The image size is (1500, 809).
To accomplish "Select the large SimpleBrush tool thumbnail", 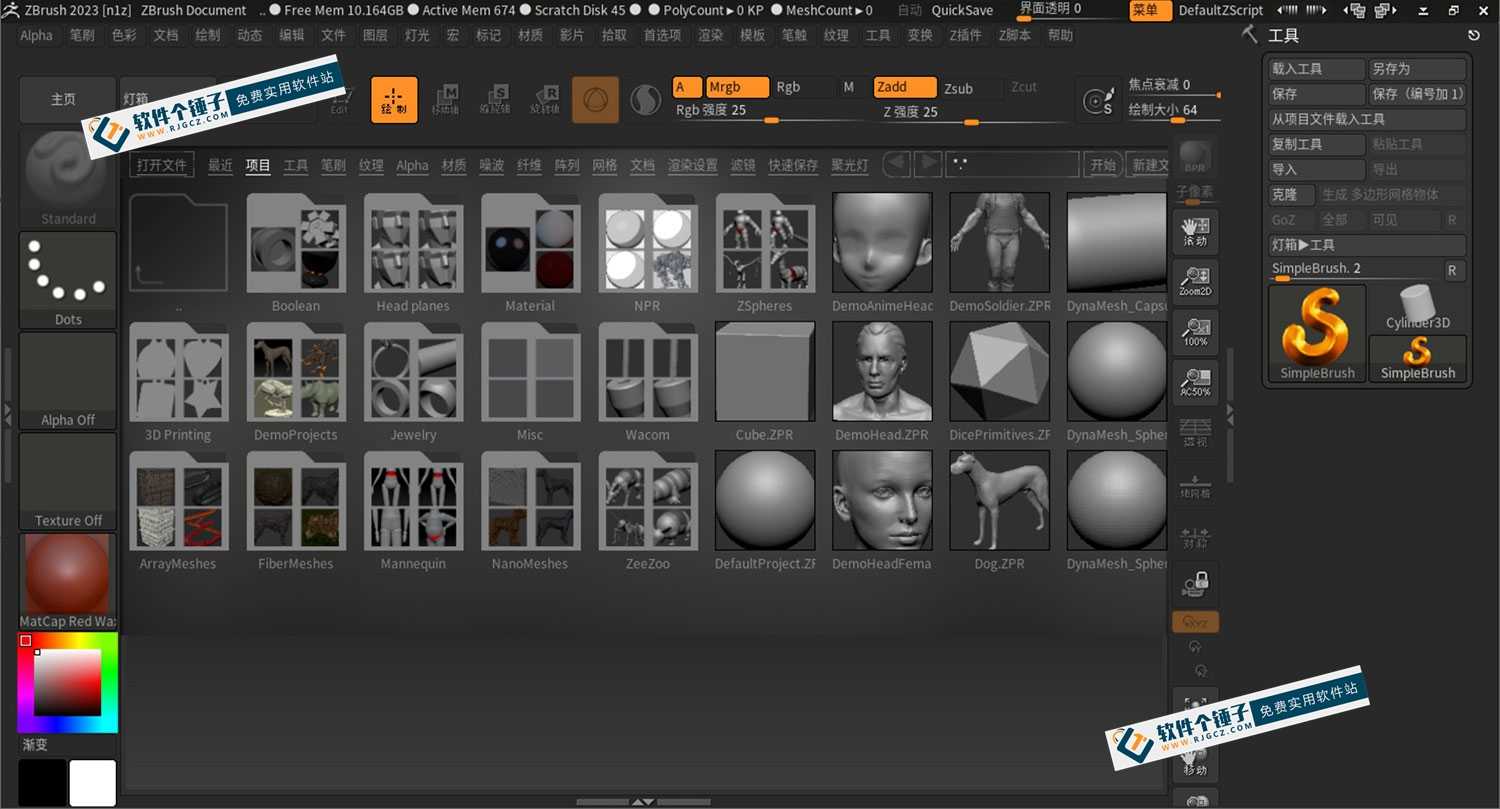I will pos(1317,334).
